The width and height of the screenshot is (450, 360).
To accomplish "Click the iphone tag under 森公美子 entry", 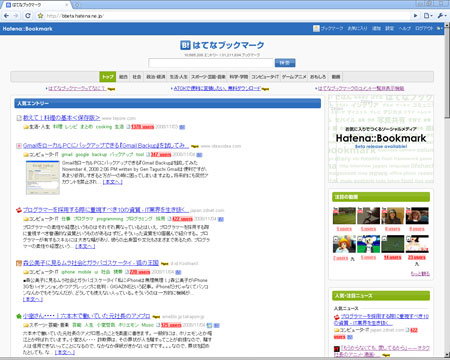I will (x=68, y=272).
